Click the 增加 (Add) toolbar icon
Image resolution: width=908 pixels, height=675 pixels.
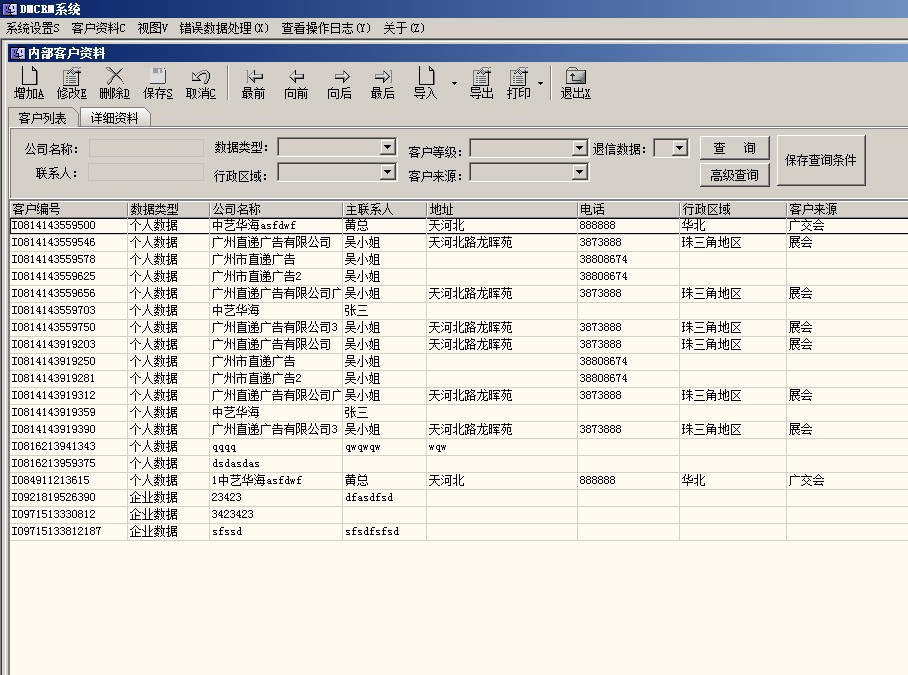tap(29, 83)
